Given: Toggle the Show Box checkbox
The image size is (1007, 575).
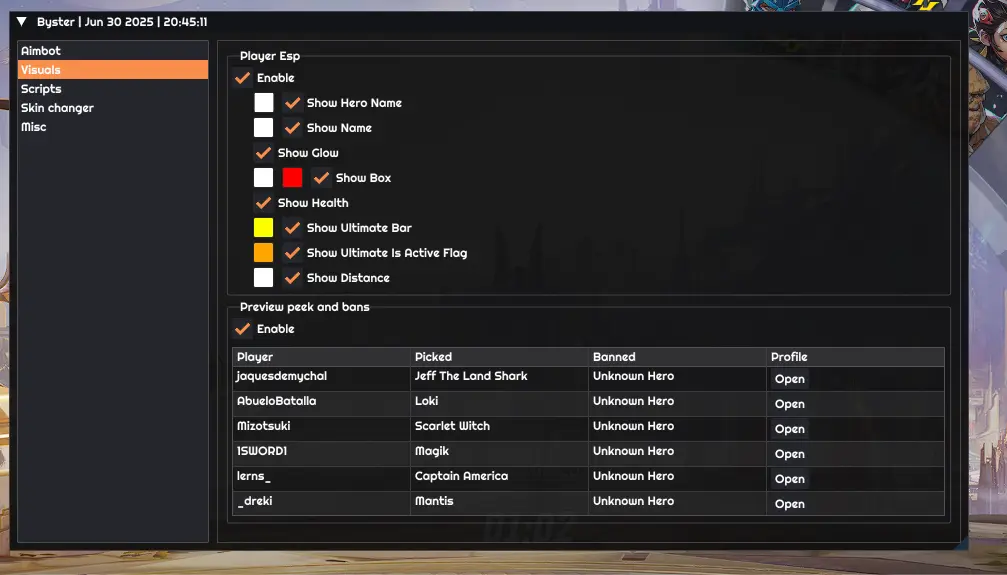Looking at the screenshot, I should tap(321, 178).
